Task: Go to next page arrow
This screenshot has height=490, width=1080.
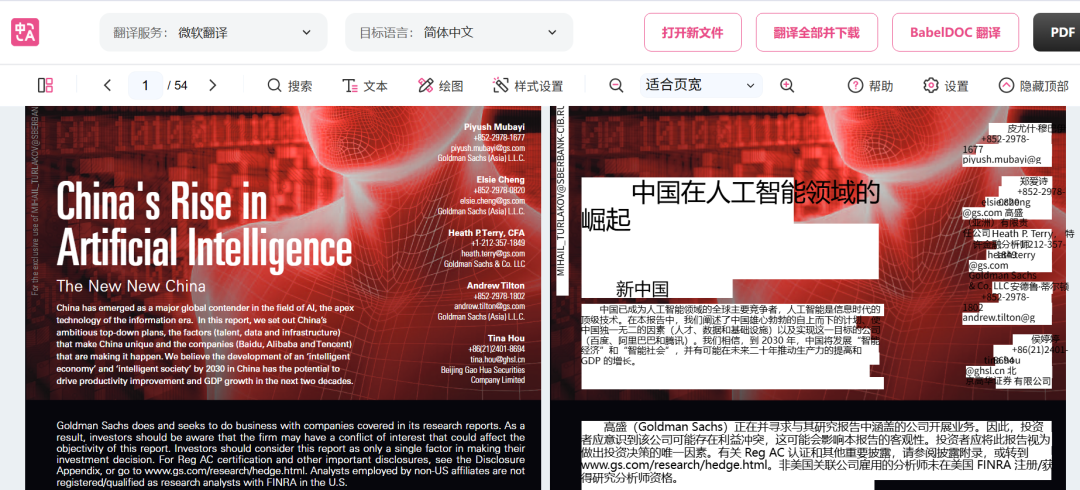Action: coord(213,85)
